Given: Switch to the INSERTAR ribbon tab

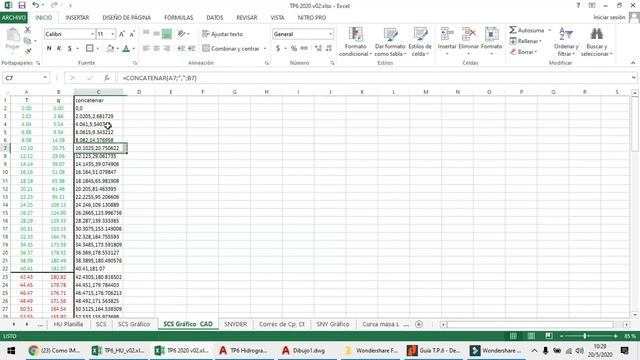Looking at the screenshot, I should (77, 18).
